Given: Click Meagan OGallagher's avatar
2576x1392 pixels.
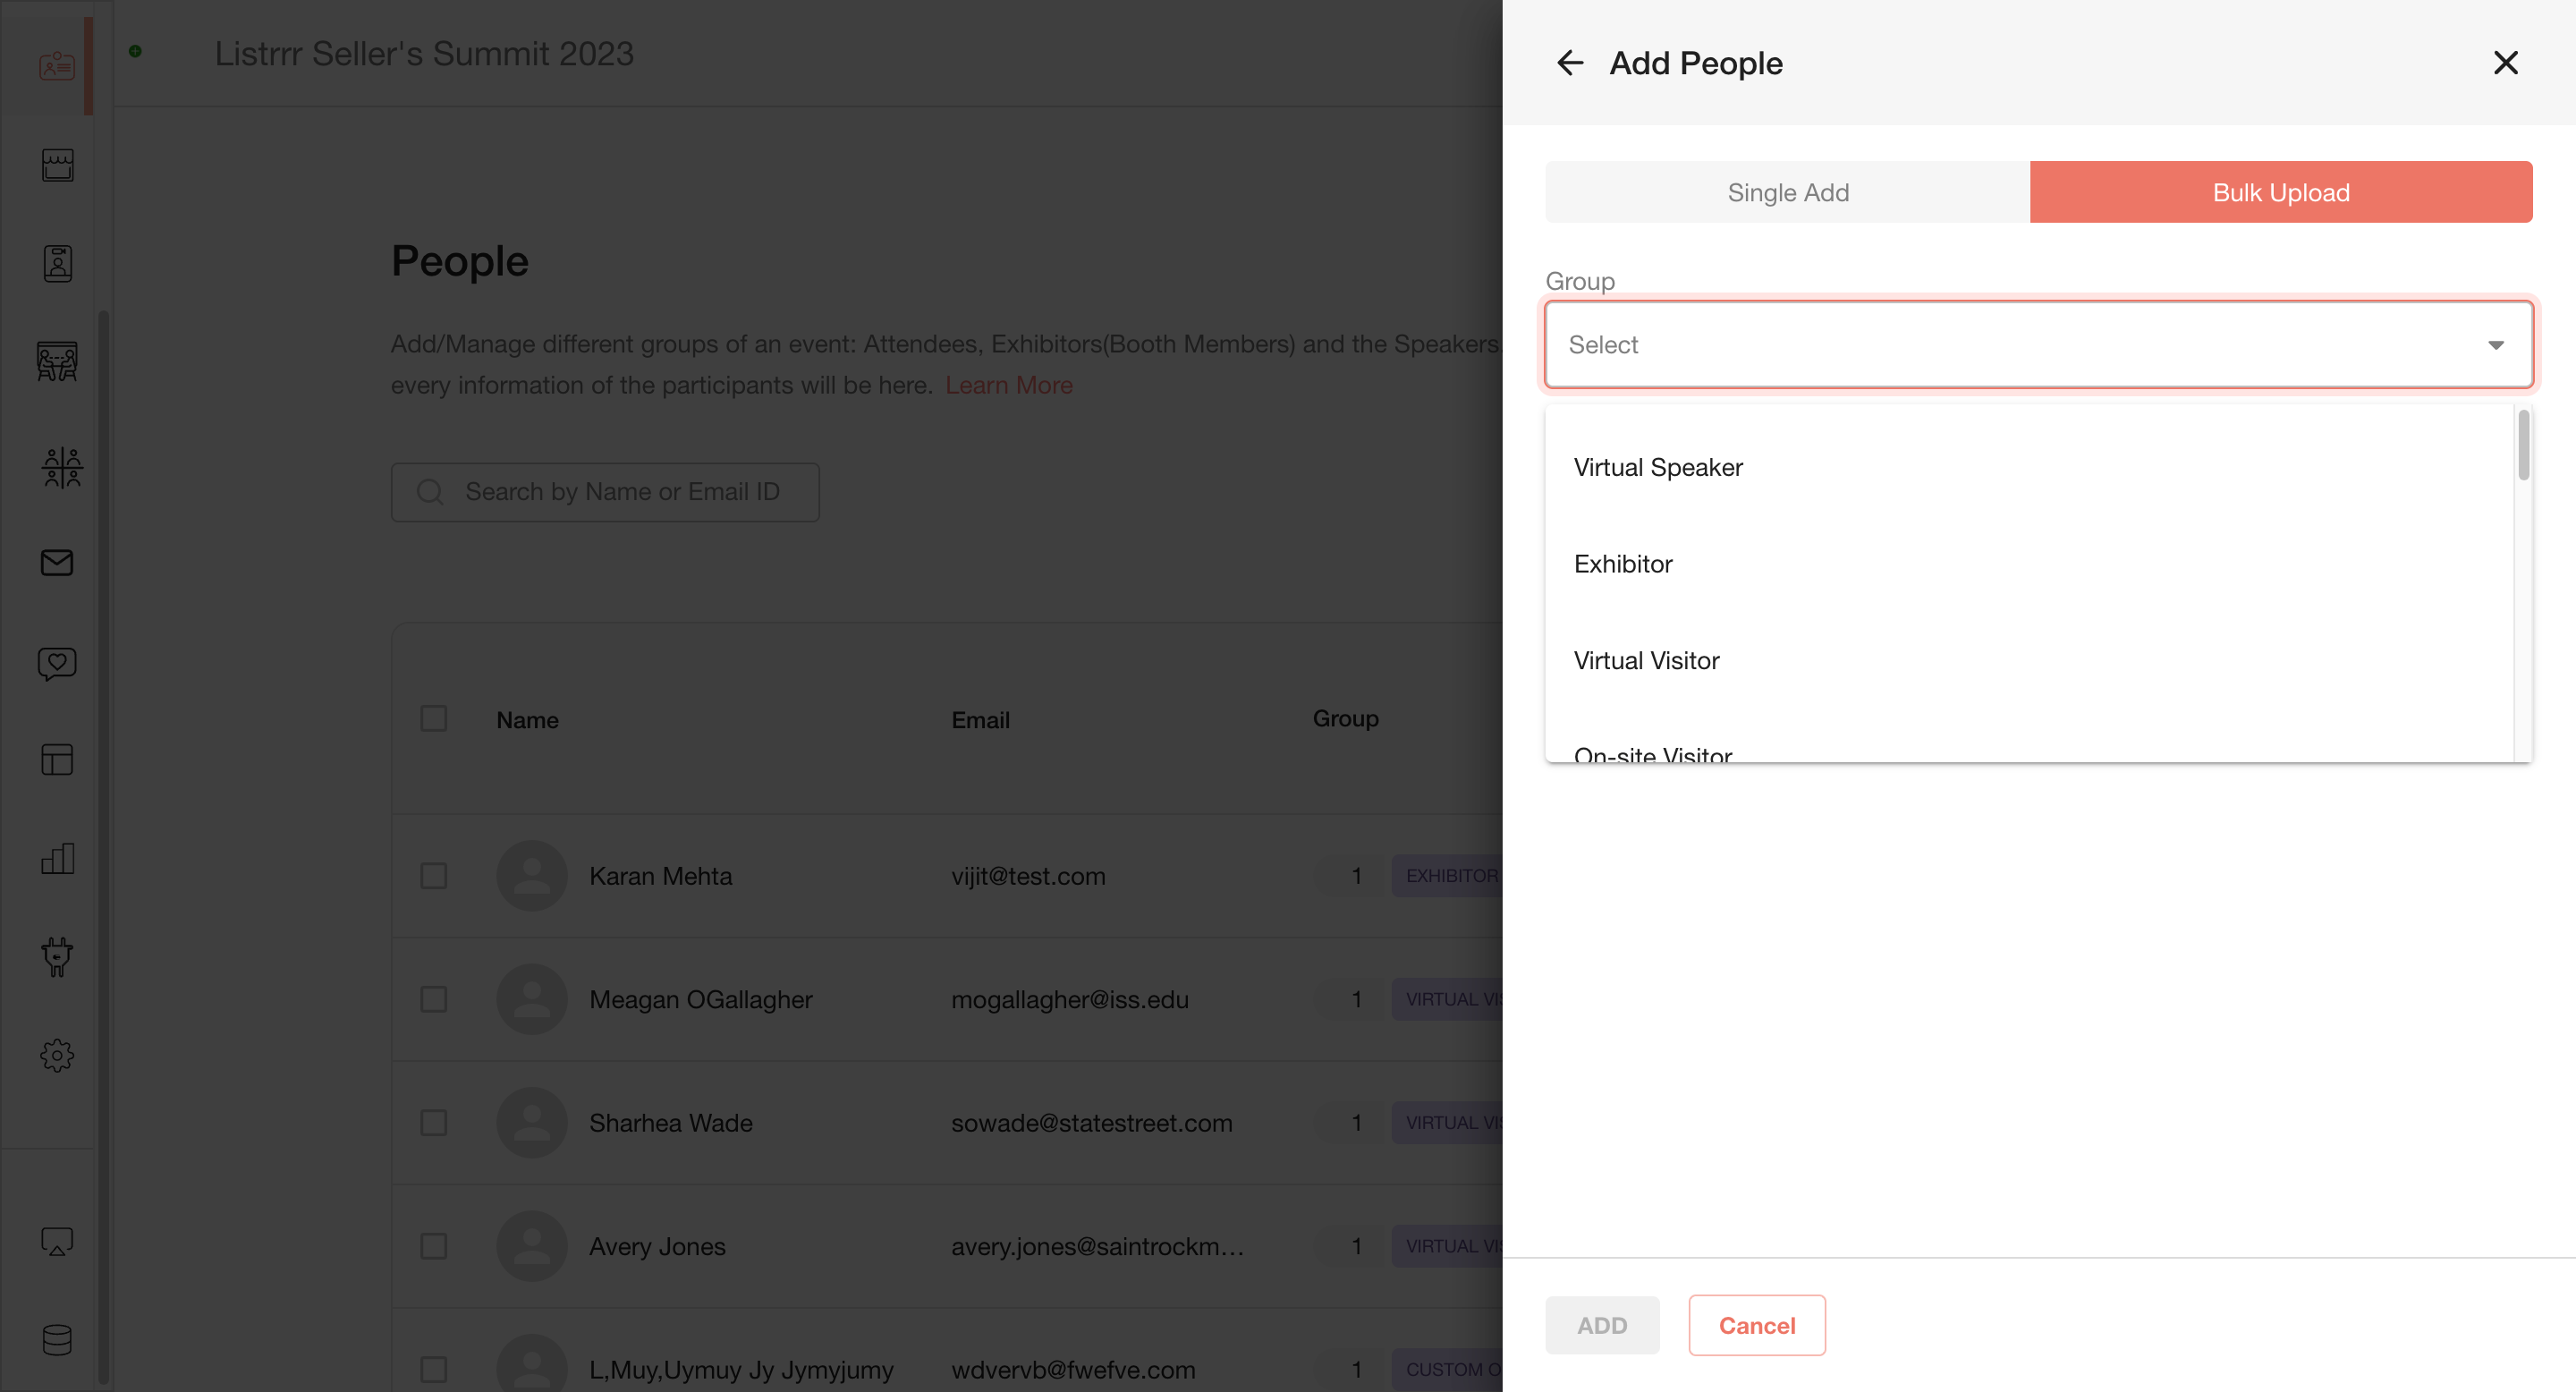Looking at the screenshot, I should tap(532, 999).
